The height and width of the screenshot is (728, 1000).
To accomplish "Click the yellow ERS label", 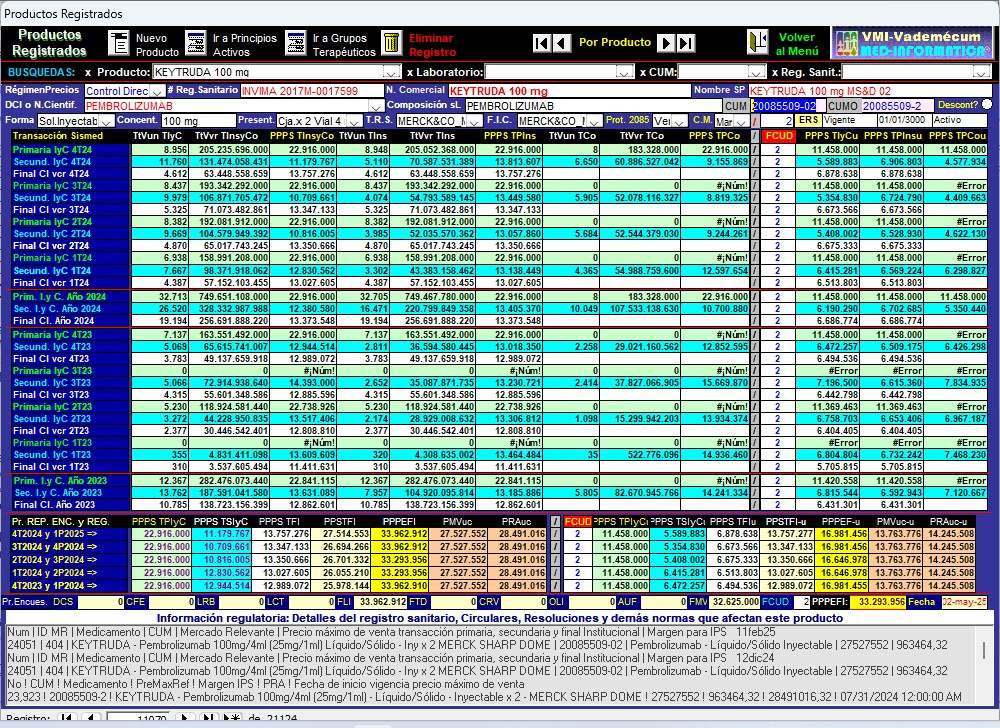I will tap(808, 120).
